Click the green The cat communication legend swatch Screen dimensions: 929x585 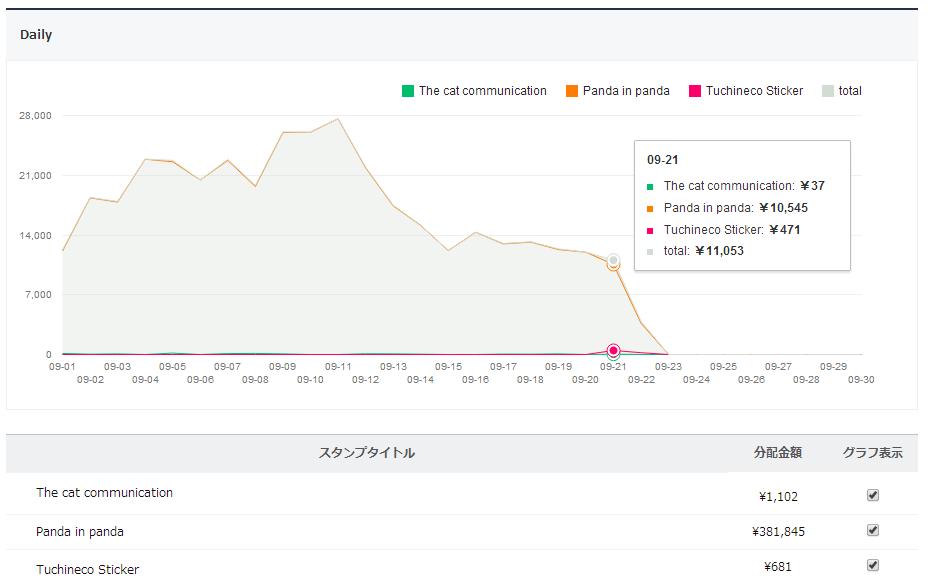click(408, 91)
